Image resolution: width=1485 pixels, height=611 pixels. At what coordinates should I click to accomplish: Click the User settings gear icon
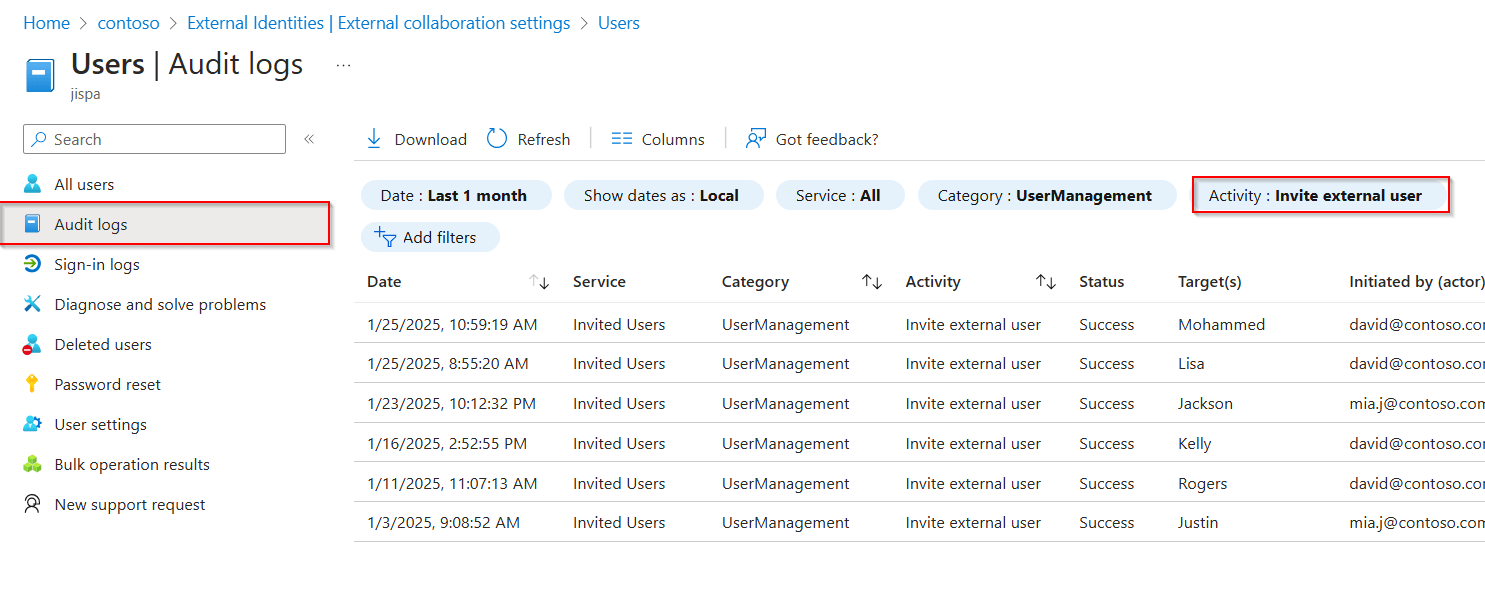tap(33, 424)
